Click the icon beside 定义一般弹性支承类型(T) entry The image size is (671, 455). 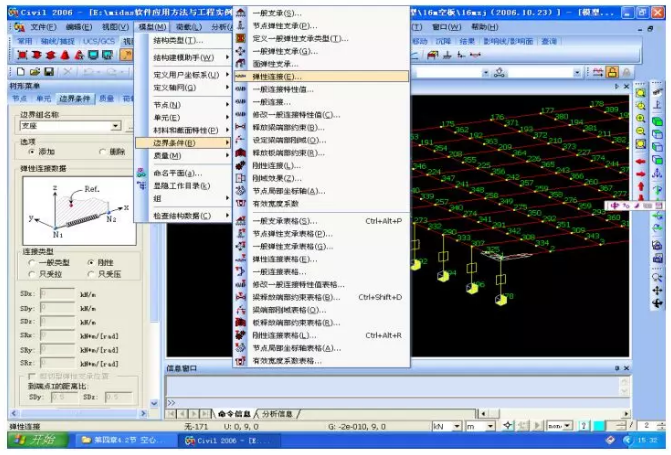point(241,38)
